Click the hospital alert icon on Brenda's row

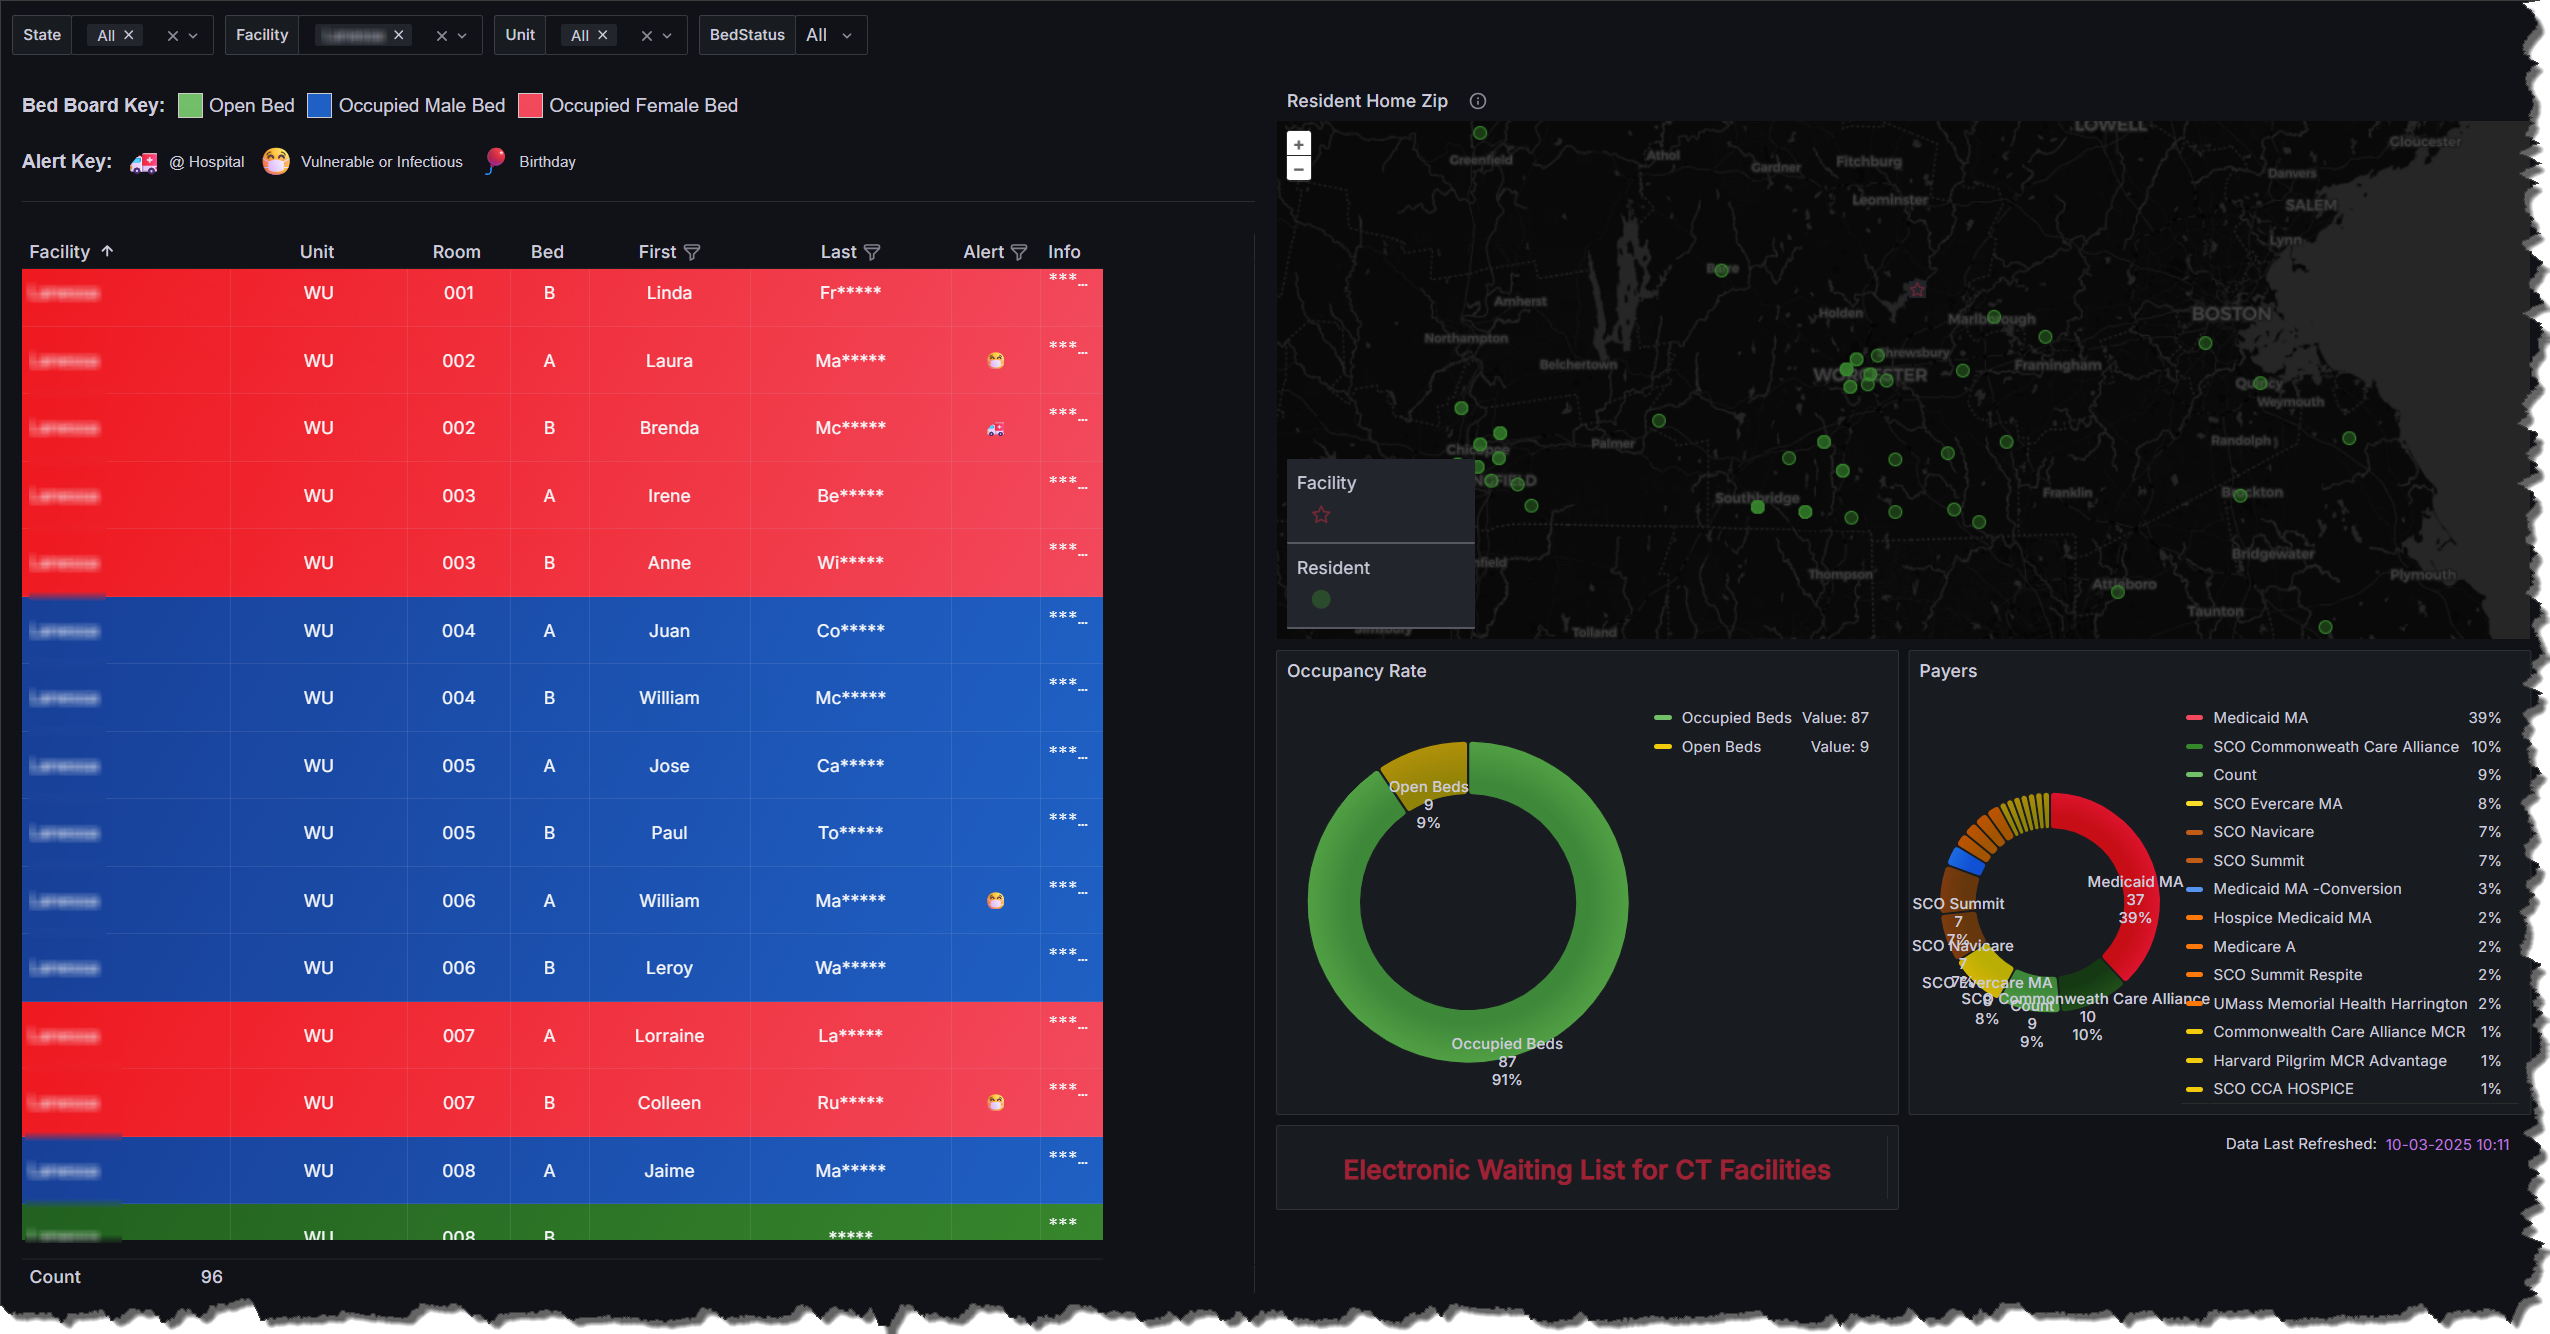point(995,429)
